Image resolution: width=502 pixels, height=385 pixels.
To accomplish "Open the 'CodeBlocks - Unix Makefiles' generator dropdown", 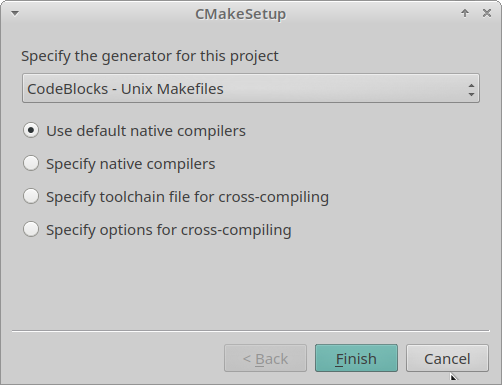I will (251, 88).
